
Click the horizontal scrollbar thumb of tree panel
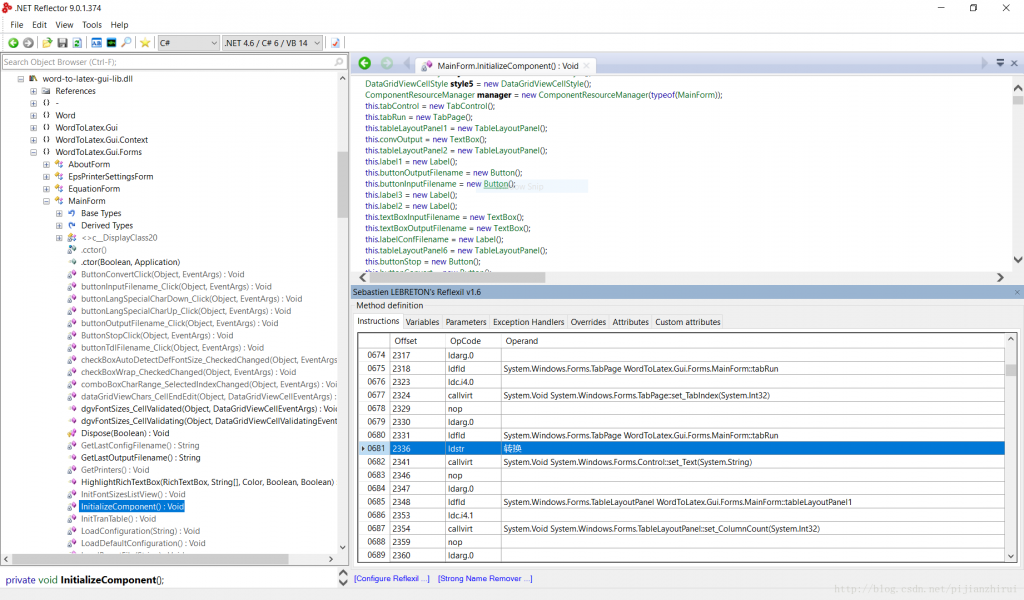point(150,560)
